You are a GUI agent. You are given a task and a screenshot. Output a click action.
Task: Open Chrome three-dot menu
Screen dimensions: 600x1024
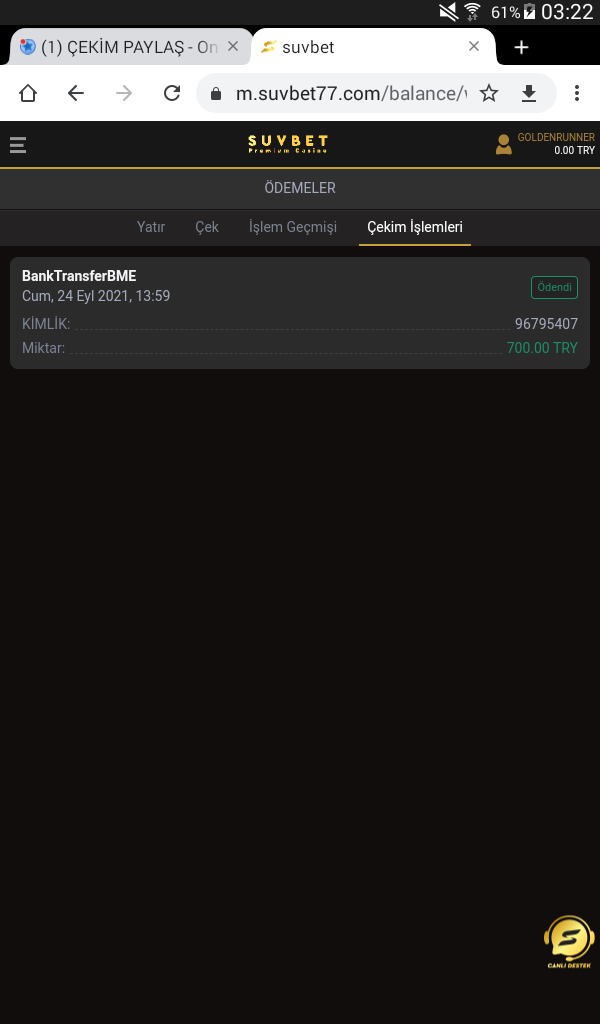click(x=577, y=93)
